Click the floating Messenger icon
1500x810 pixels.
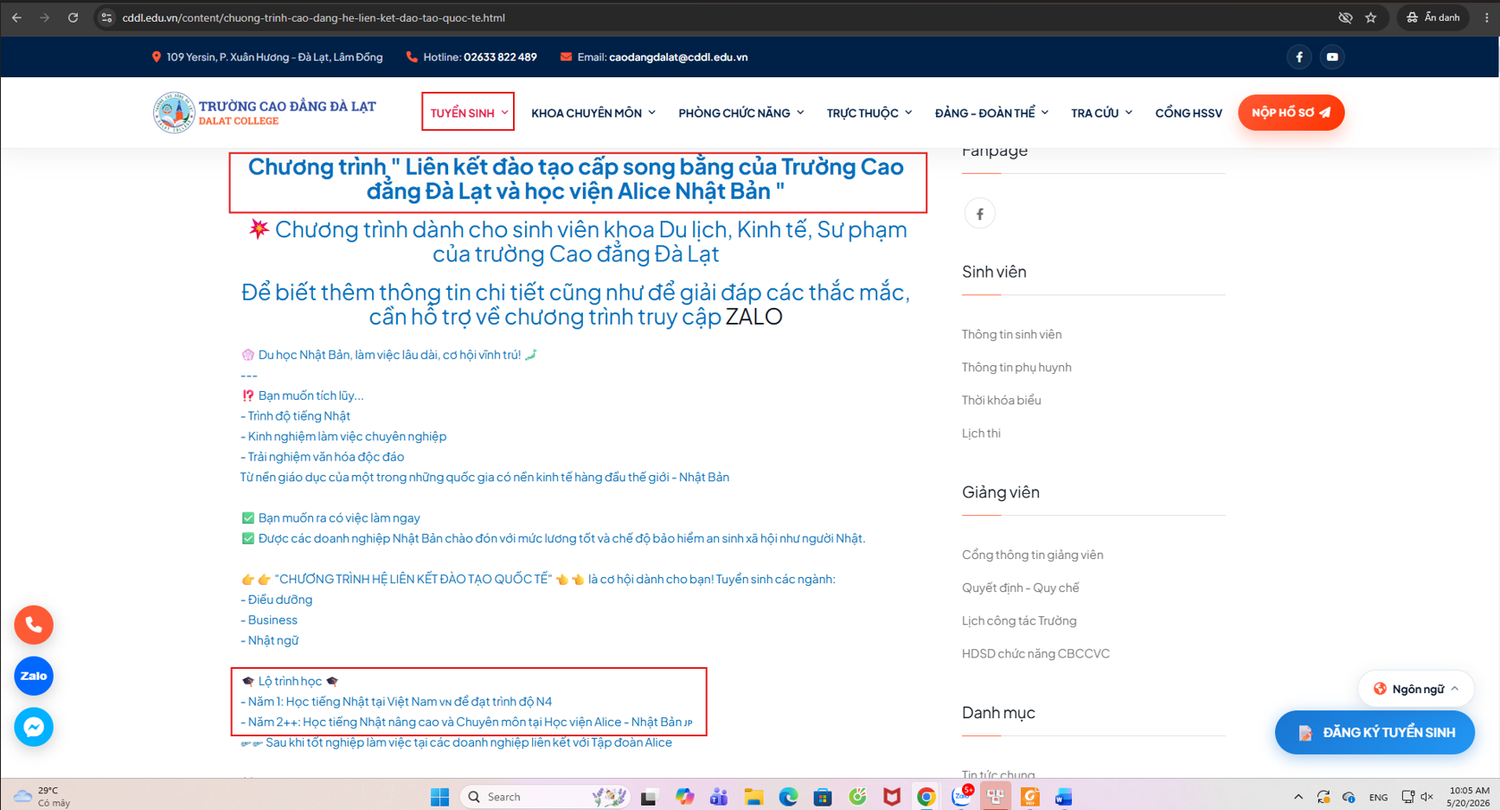33,727
